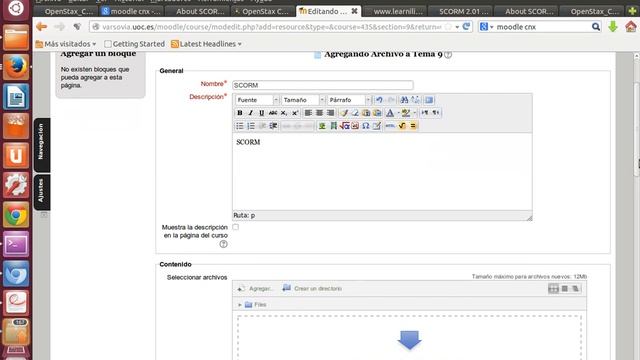Open find/search binoculars tool in editor
The image size is (640, 360).
[404, 100]
